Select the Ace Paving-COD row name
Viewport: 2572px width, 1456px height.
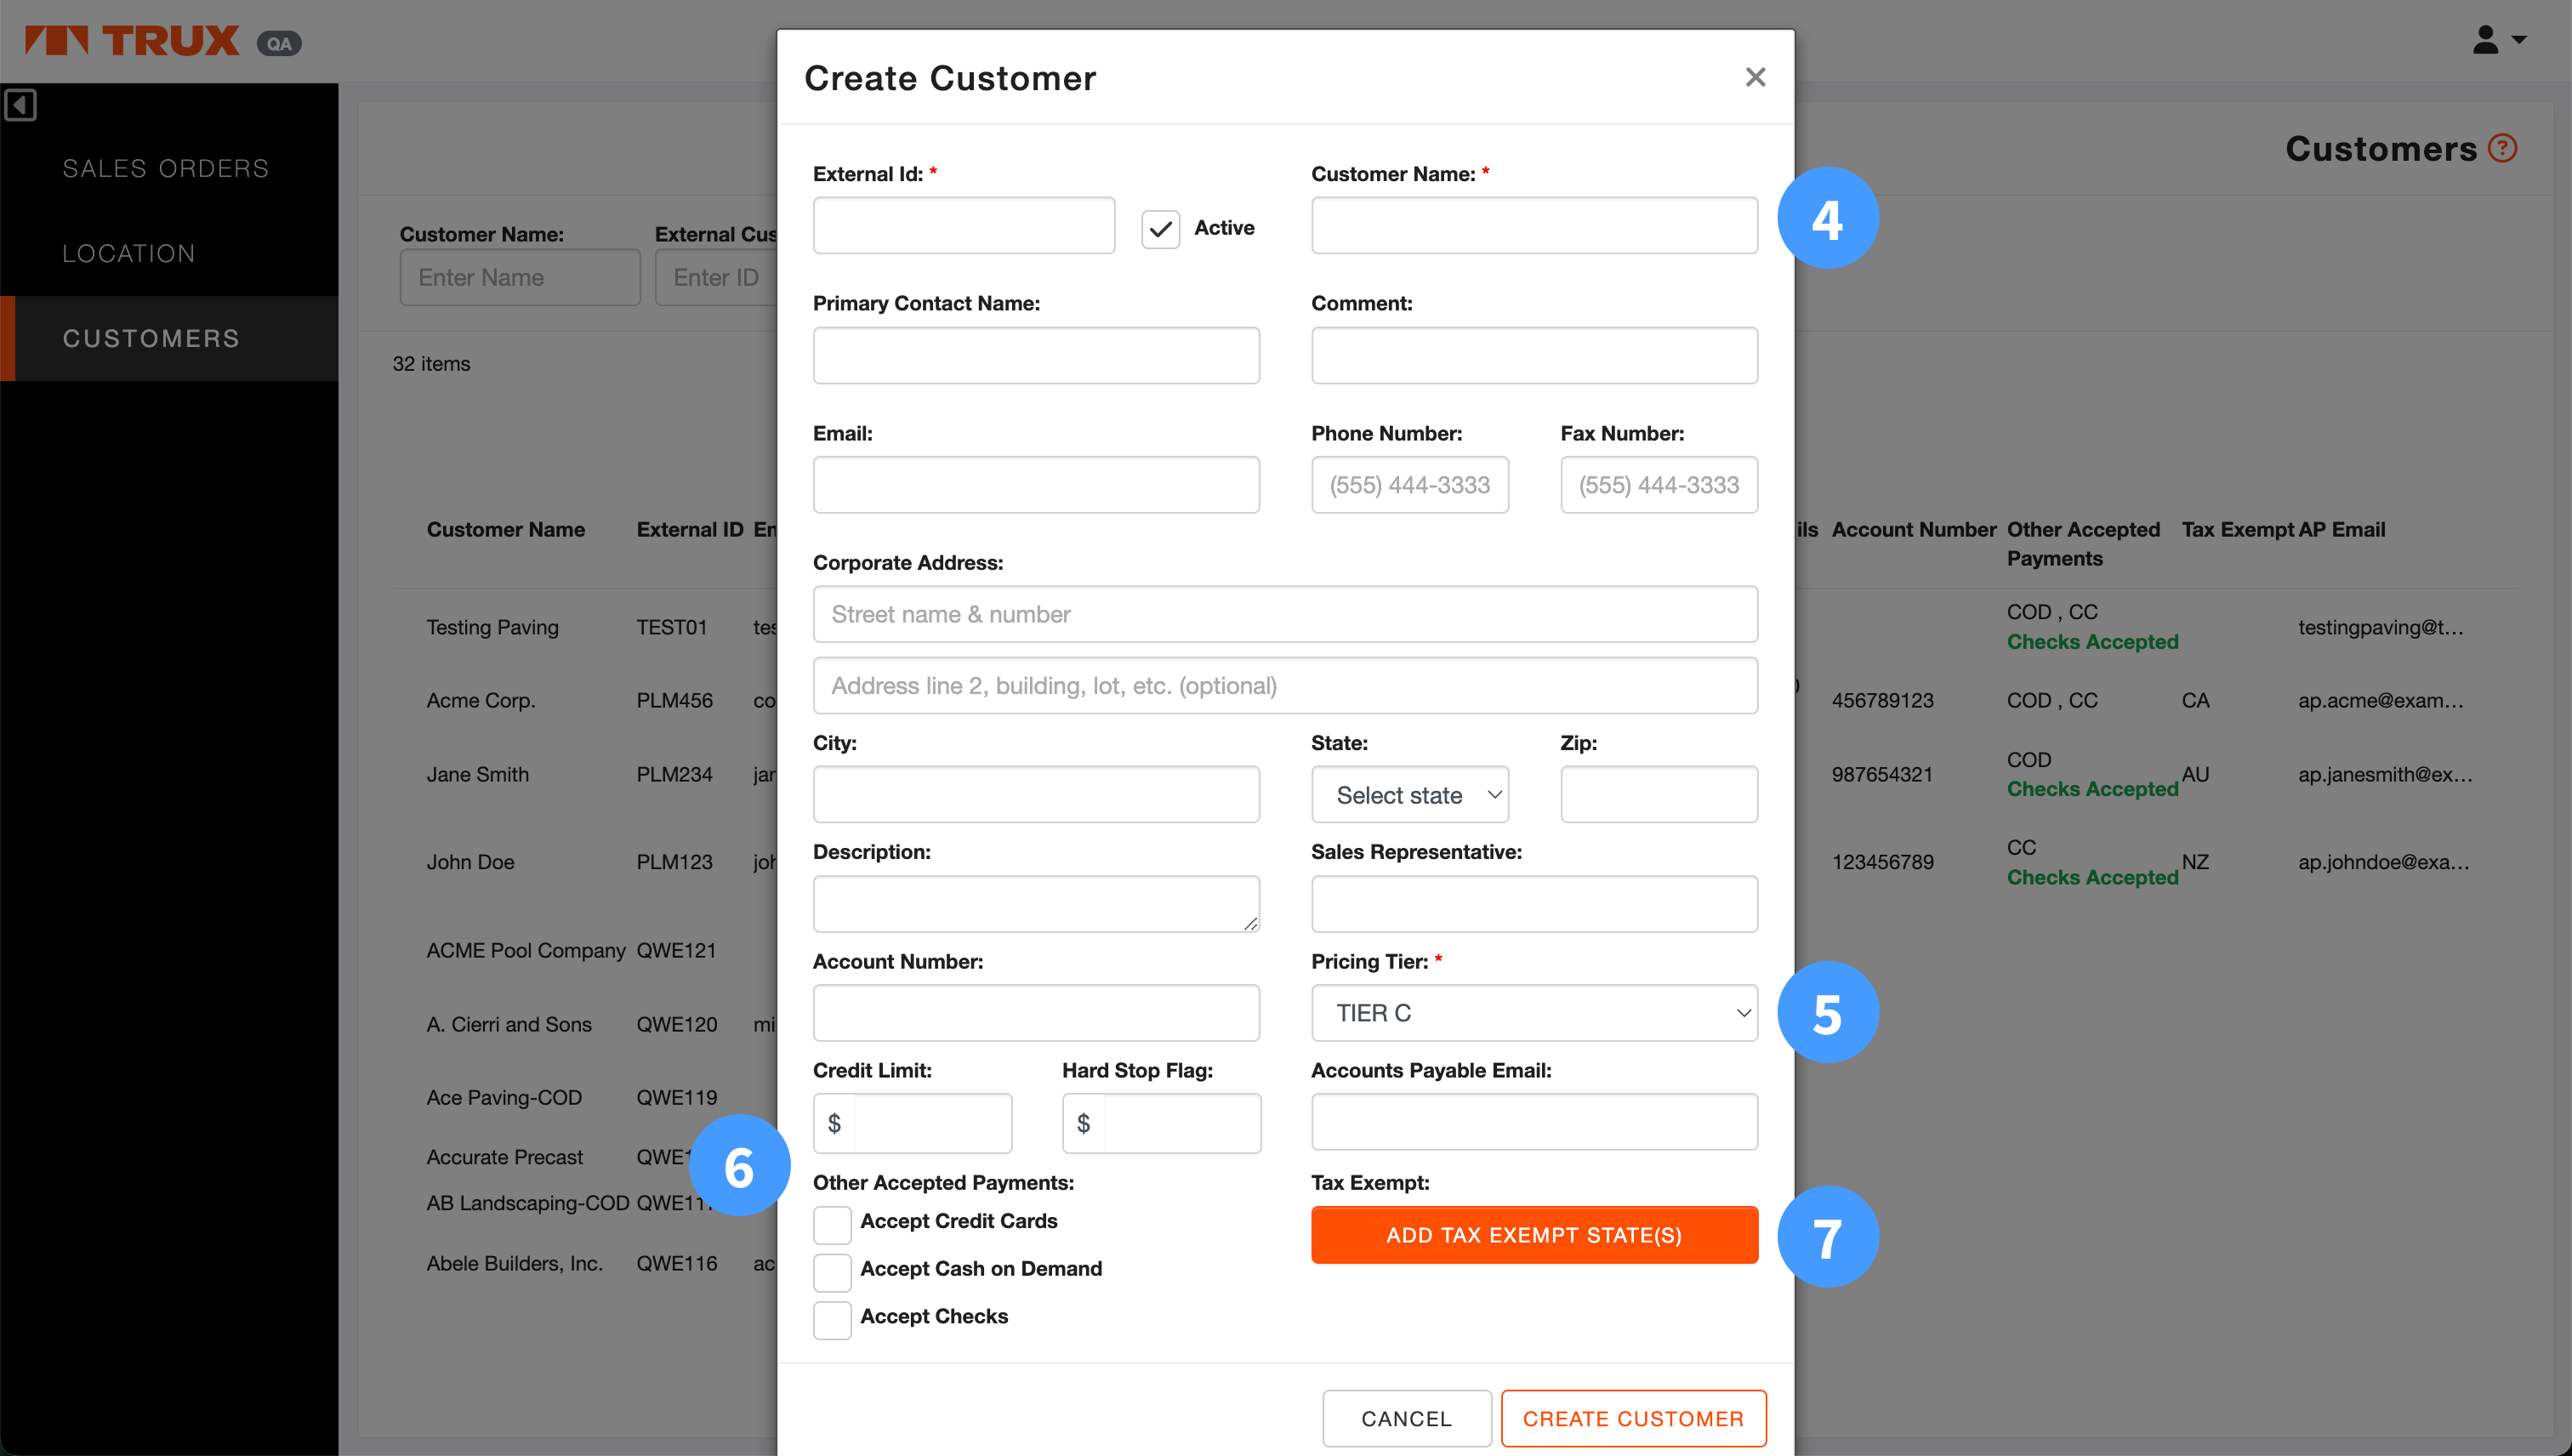(x=504, y=1098)
